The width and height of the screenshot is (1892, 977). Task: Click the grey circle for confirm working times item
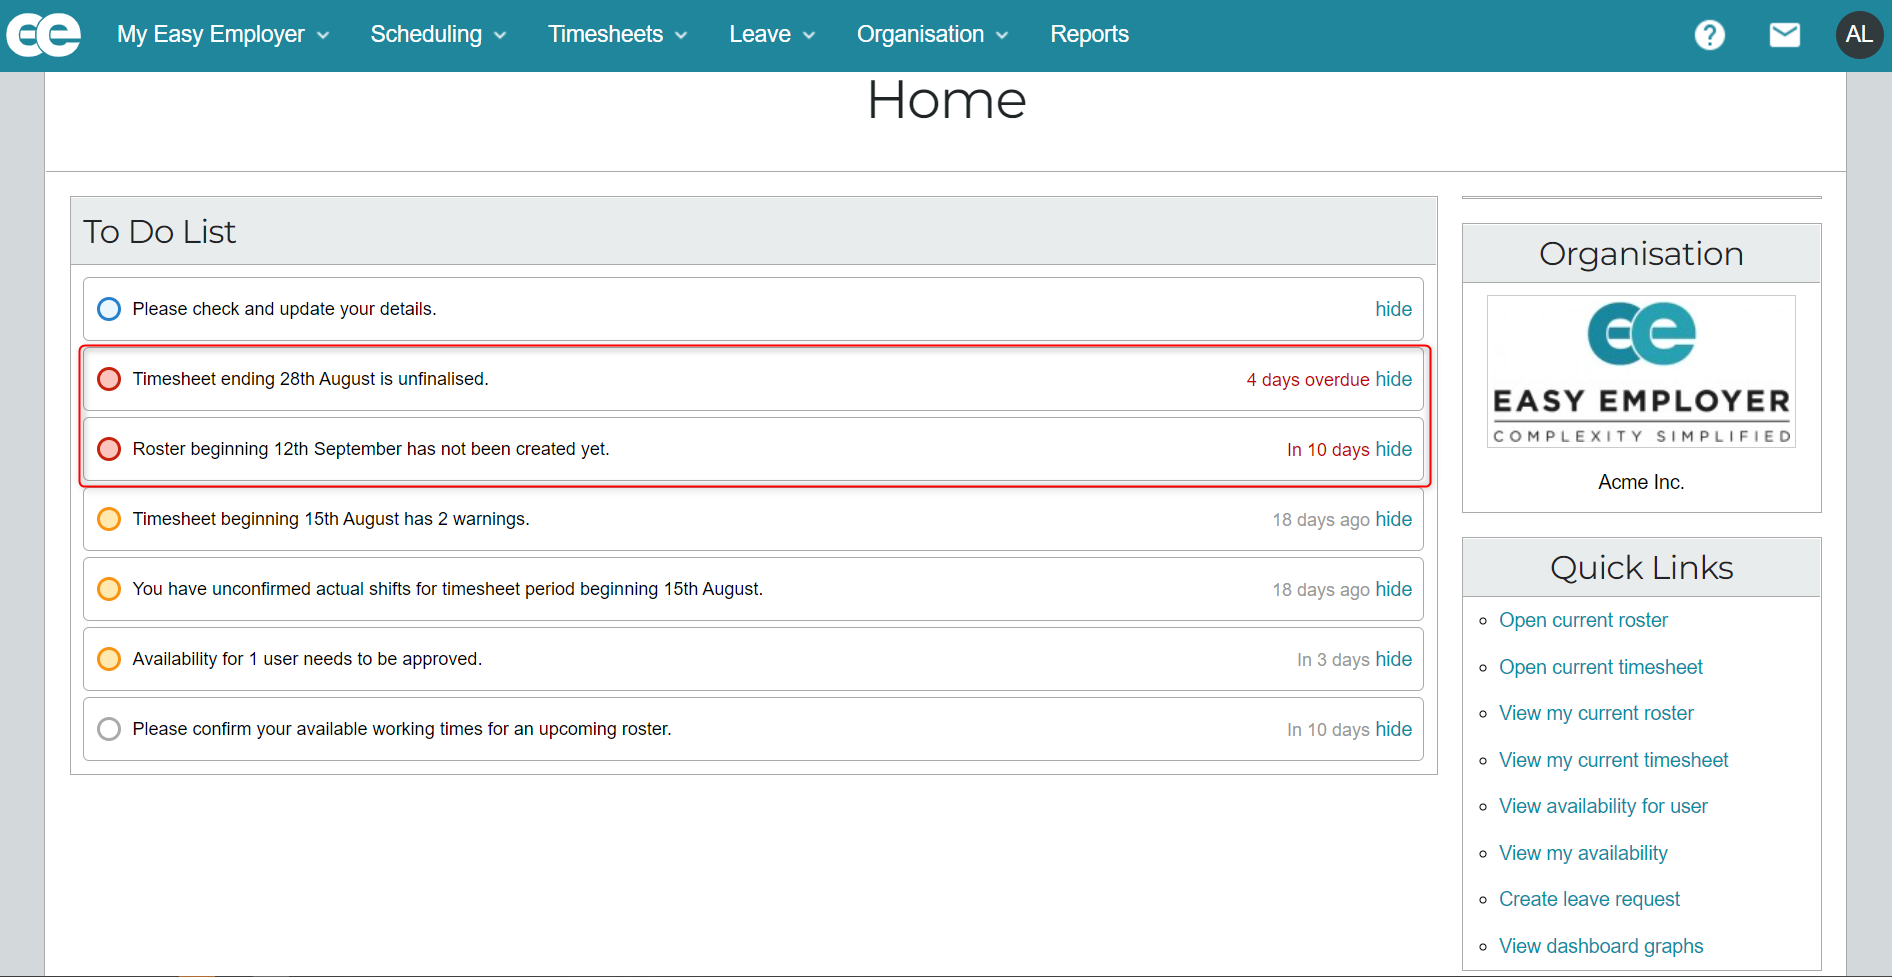[x=109, y=729]
